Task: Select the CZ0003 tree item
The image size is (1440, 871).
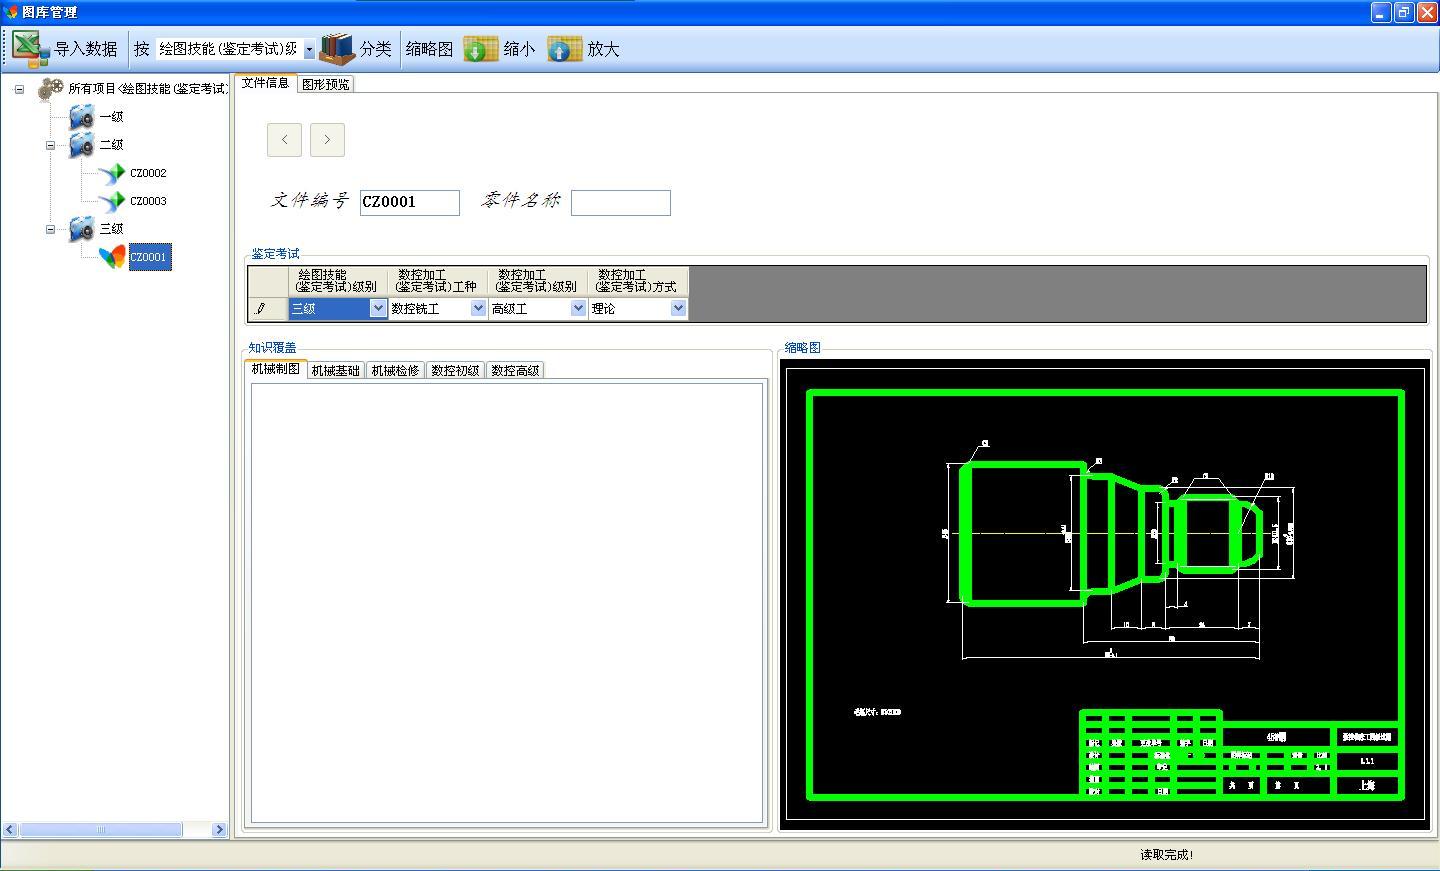Action: click(x=148, y=201)
